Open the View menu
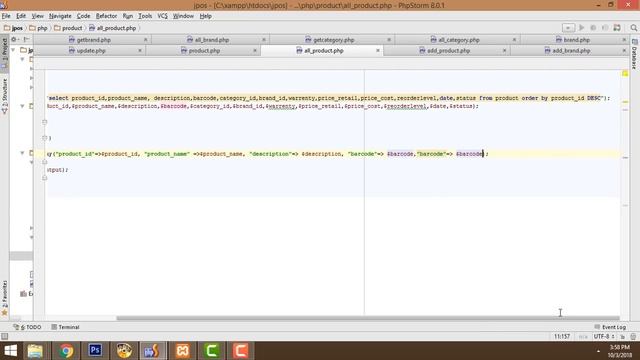640x360 pixels. click(38, 16)
